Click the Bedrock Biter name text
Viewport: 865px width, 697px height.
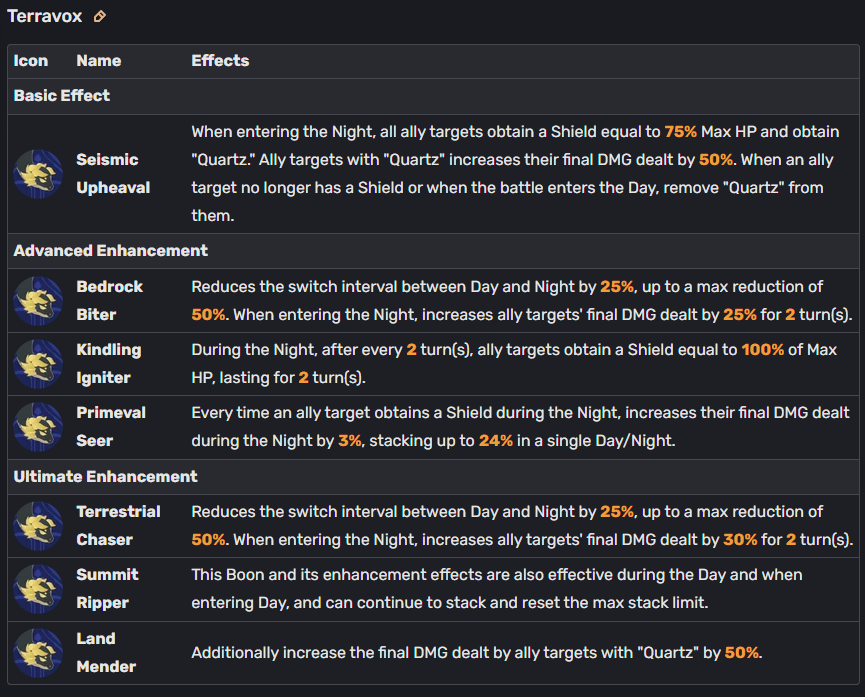pyautogui.click(x=109, y=301)
